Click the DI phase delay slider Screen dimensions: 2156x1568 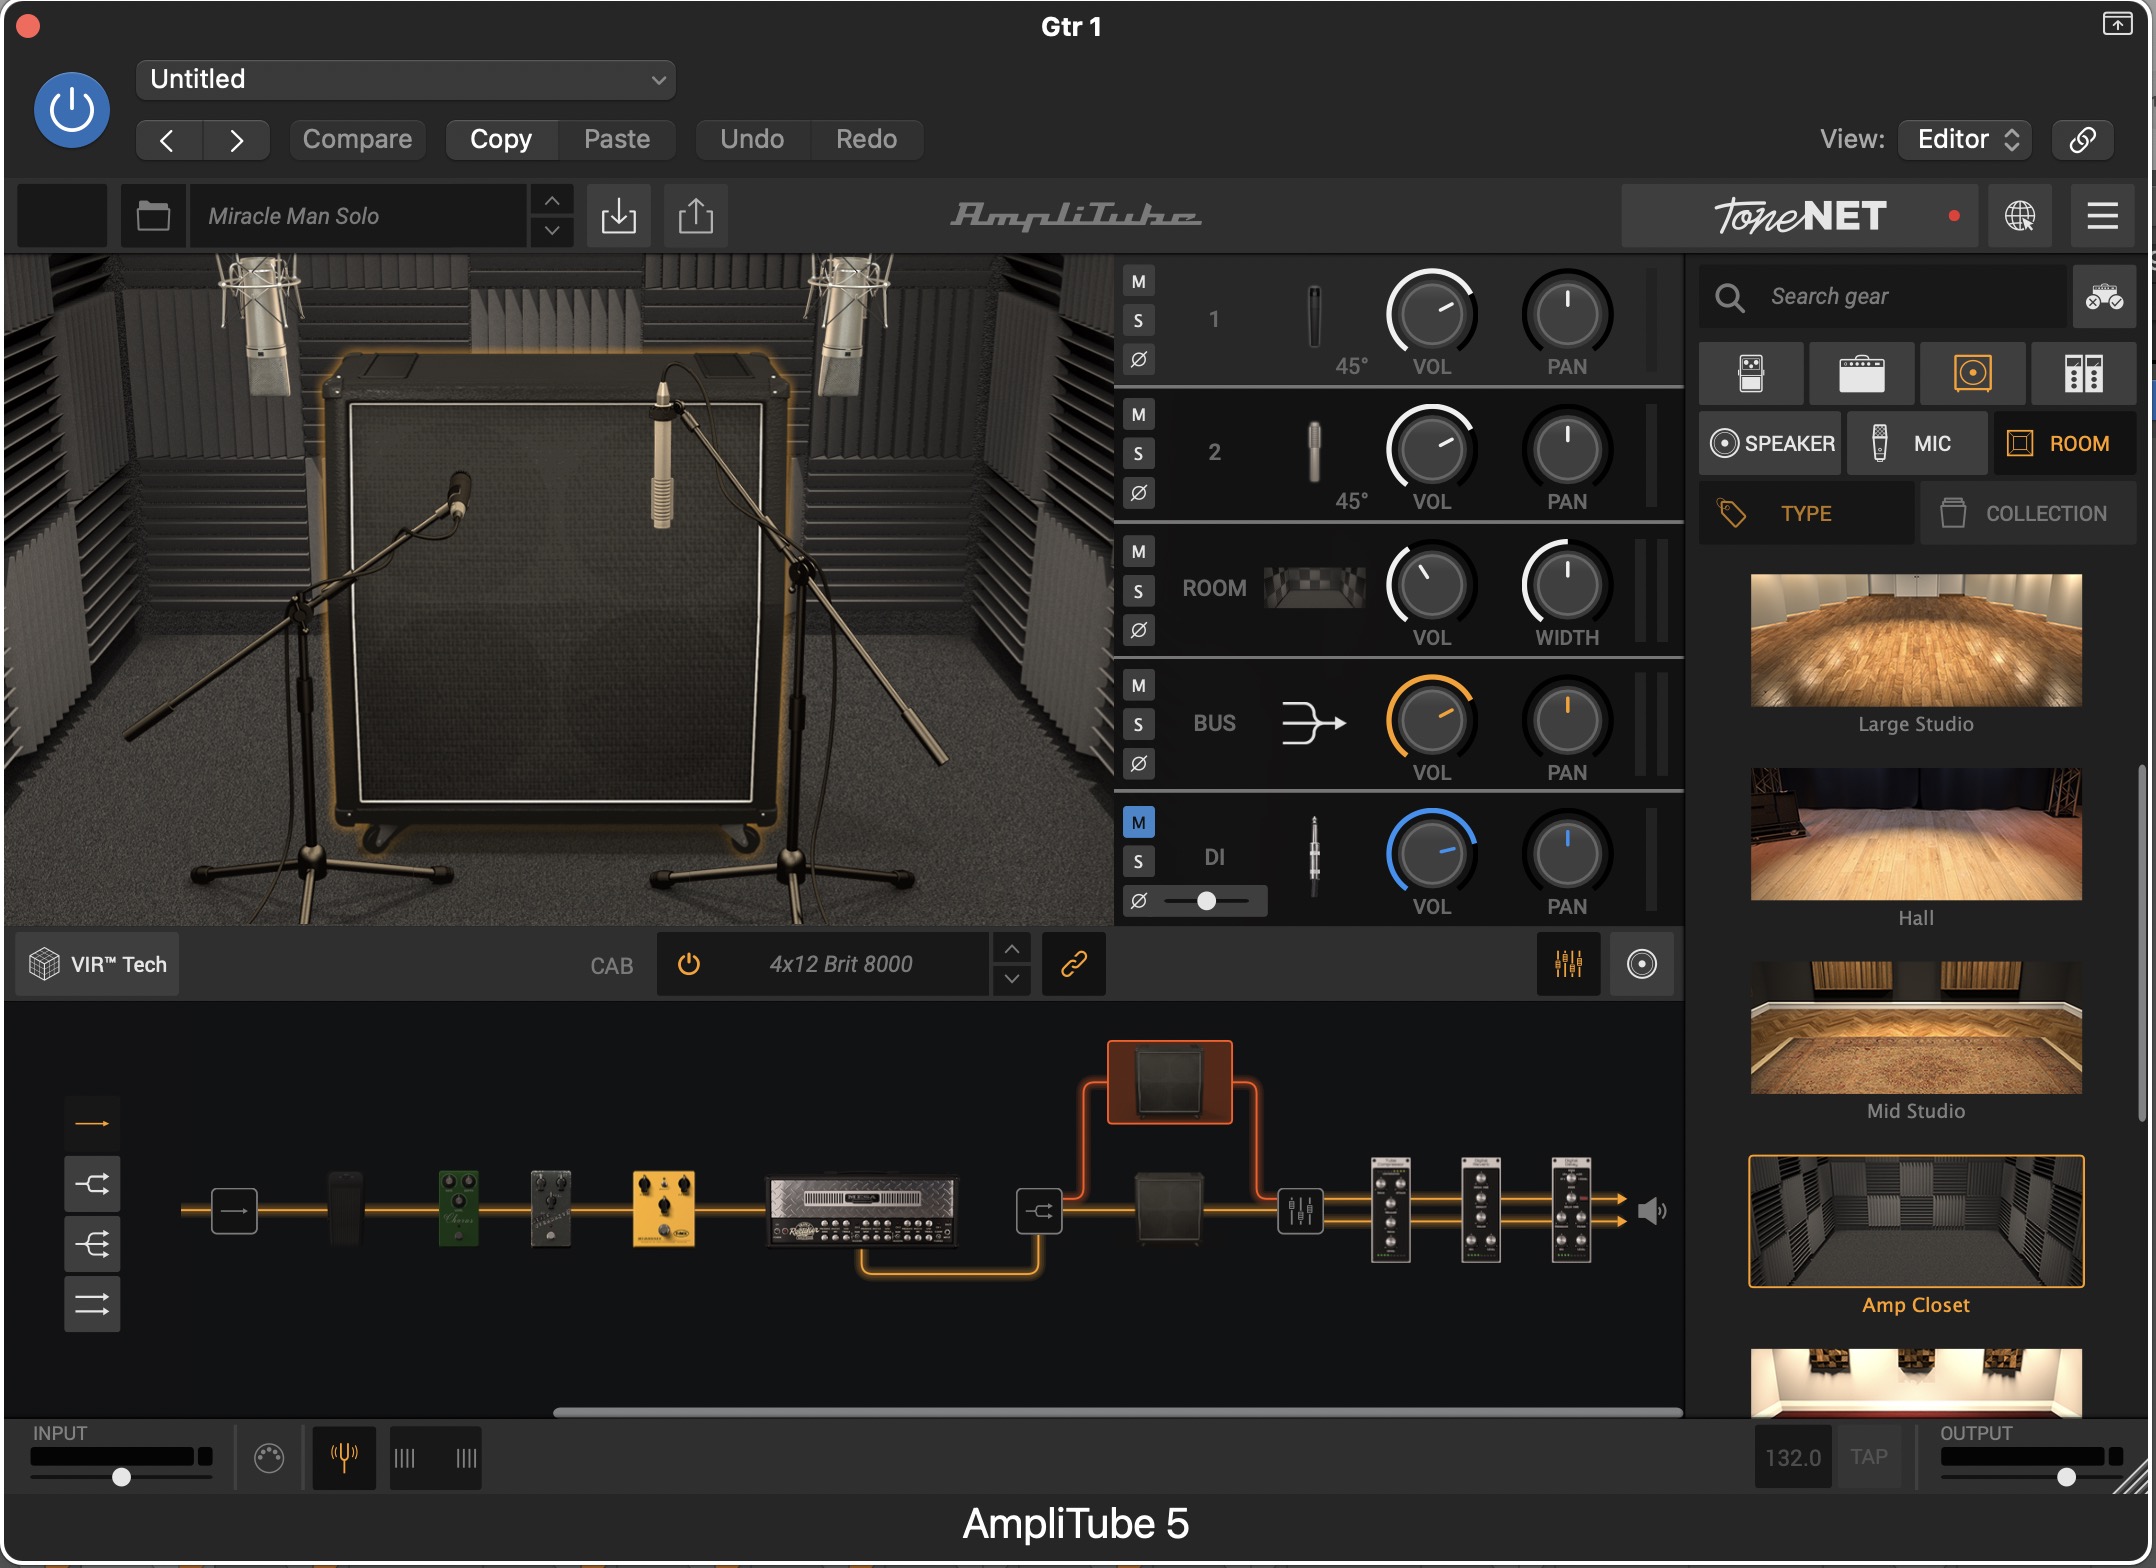point(1207,901)
